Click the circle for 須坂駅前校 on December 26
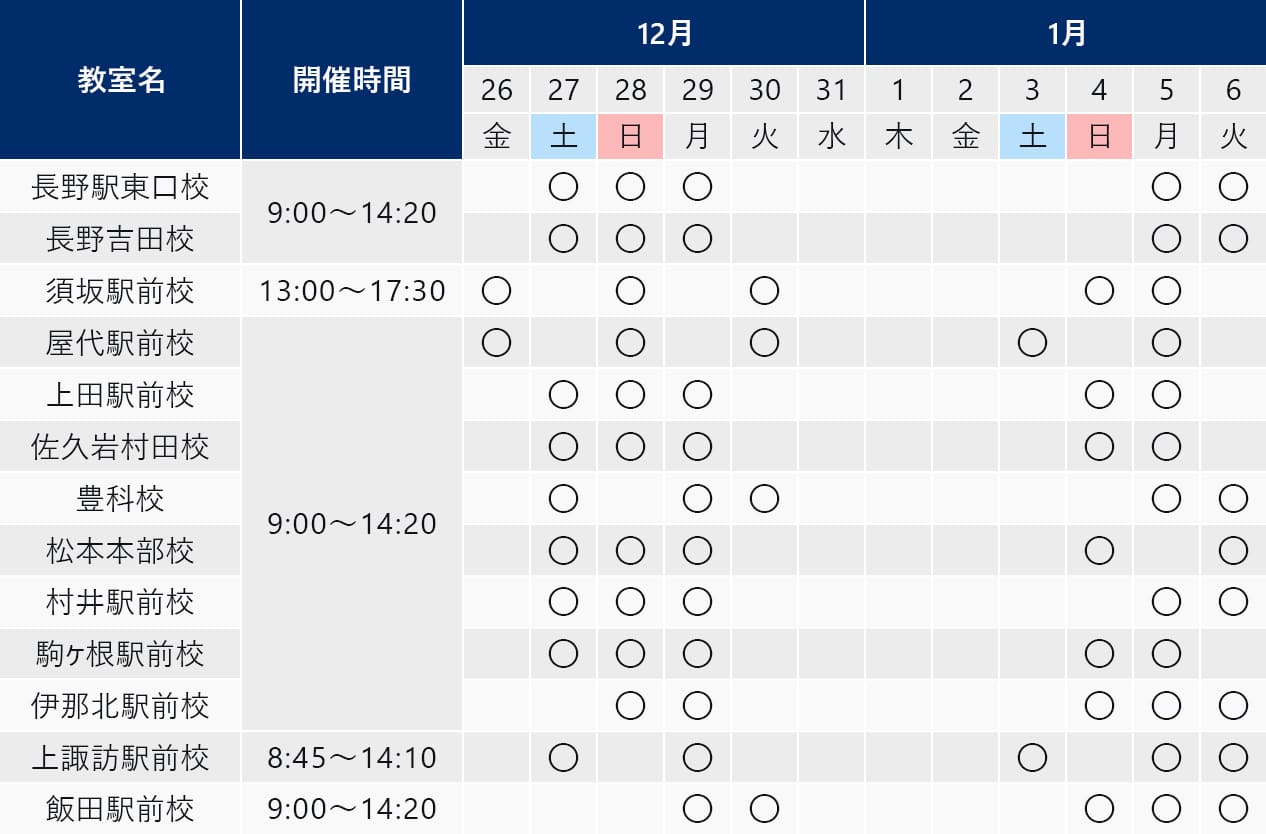Screen dimensions: 1266x834 (497, 291)
